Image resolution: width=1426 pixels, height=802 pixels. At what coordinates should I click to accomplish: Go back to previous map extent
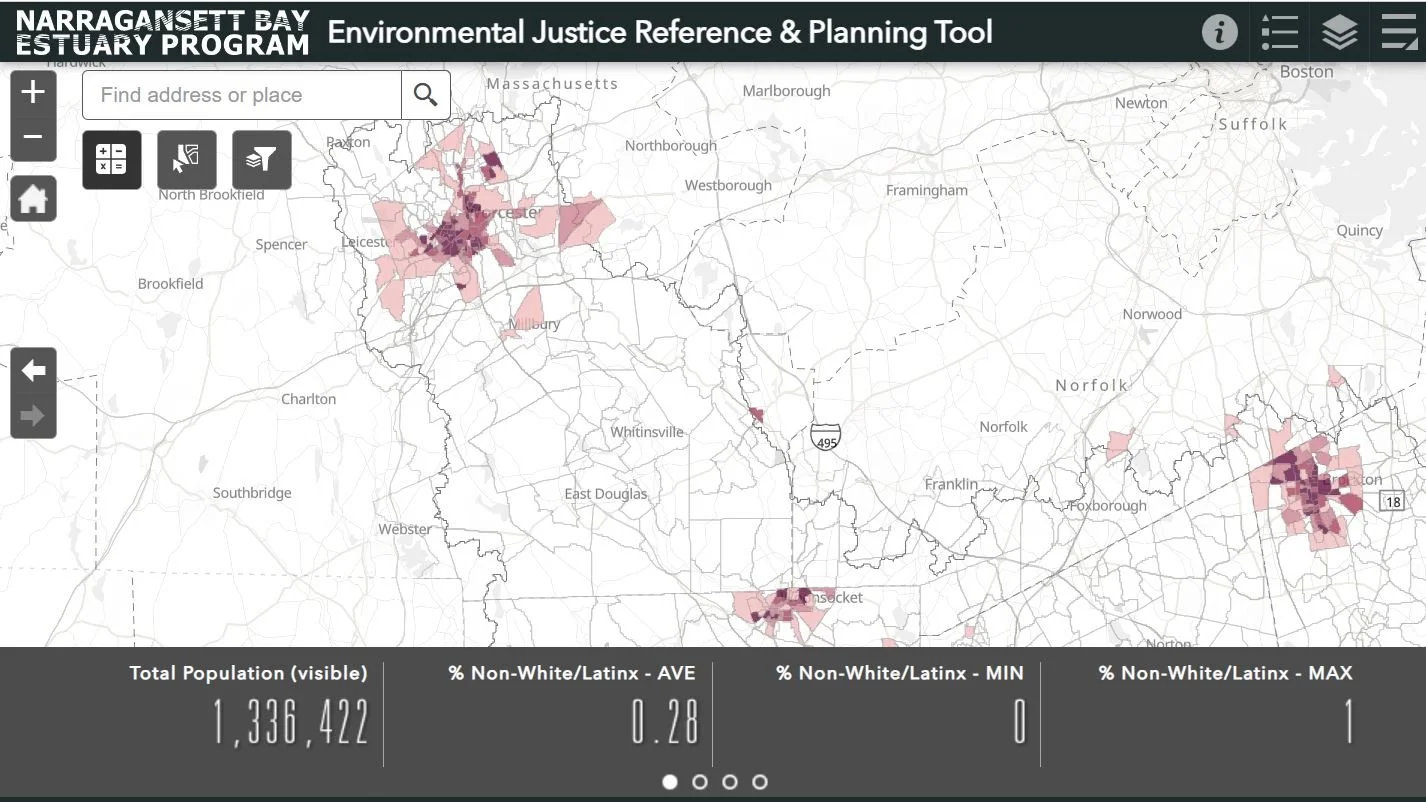(x=33, y=370)
